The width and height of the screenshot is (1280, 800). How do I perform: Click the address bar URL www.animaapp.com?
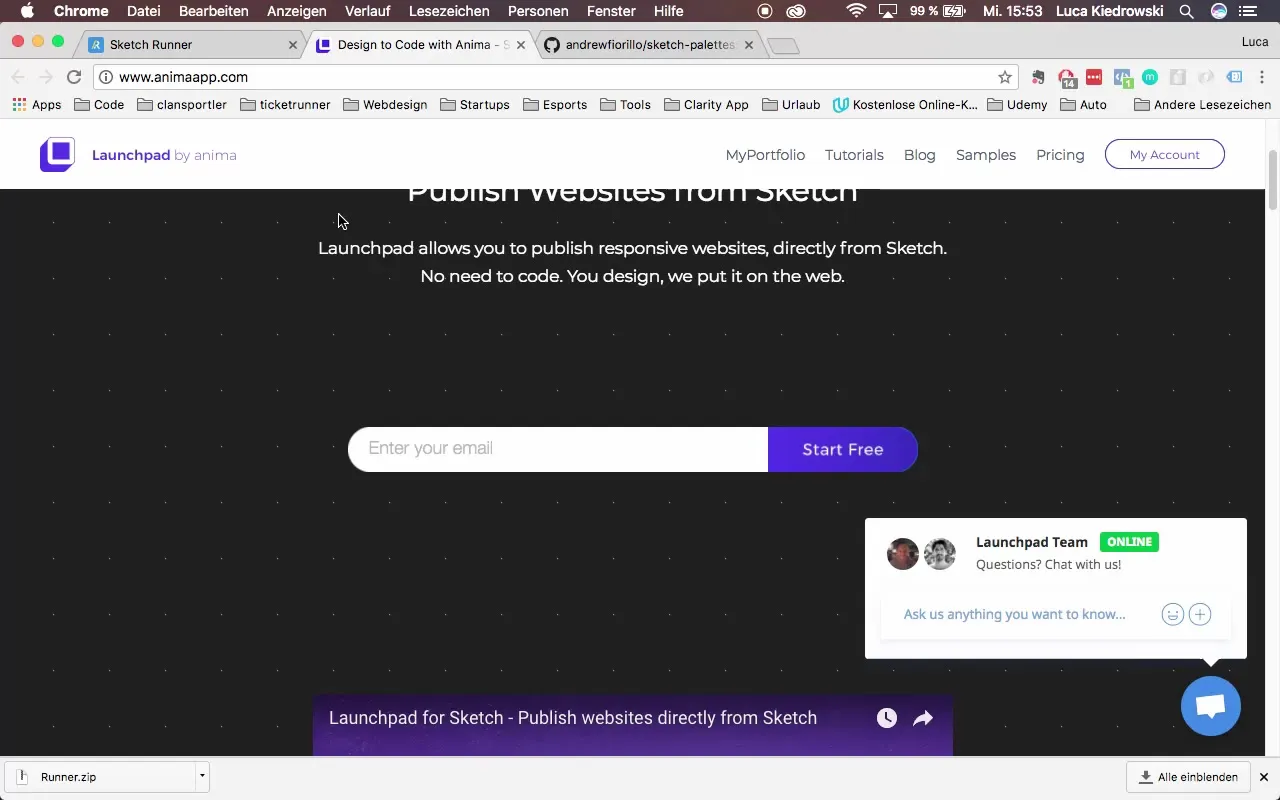point(183,77)
